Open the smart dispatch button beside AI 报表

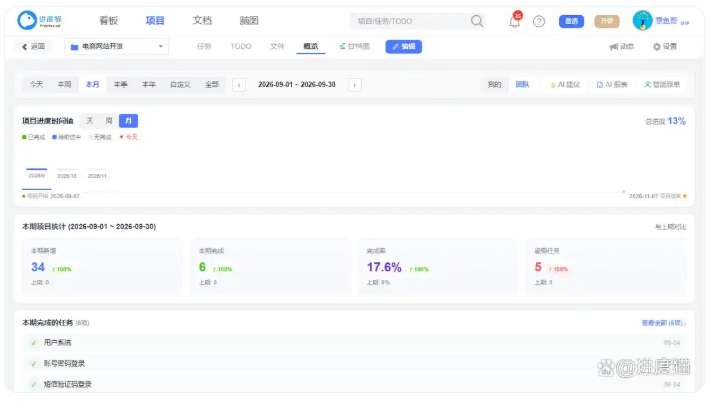tap(662, 84)
